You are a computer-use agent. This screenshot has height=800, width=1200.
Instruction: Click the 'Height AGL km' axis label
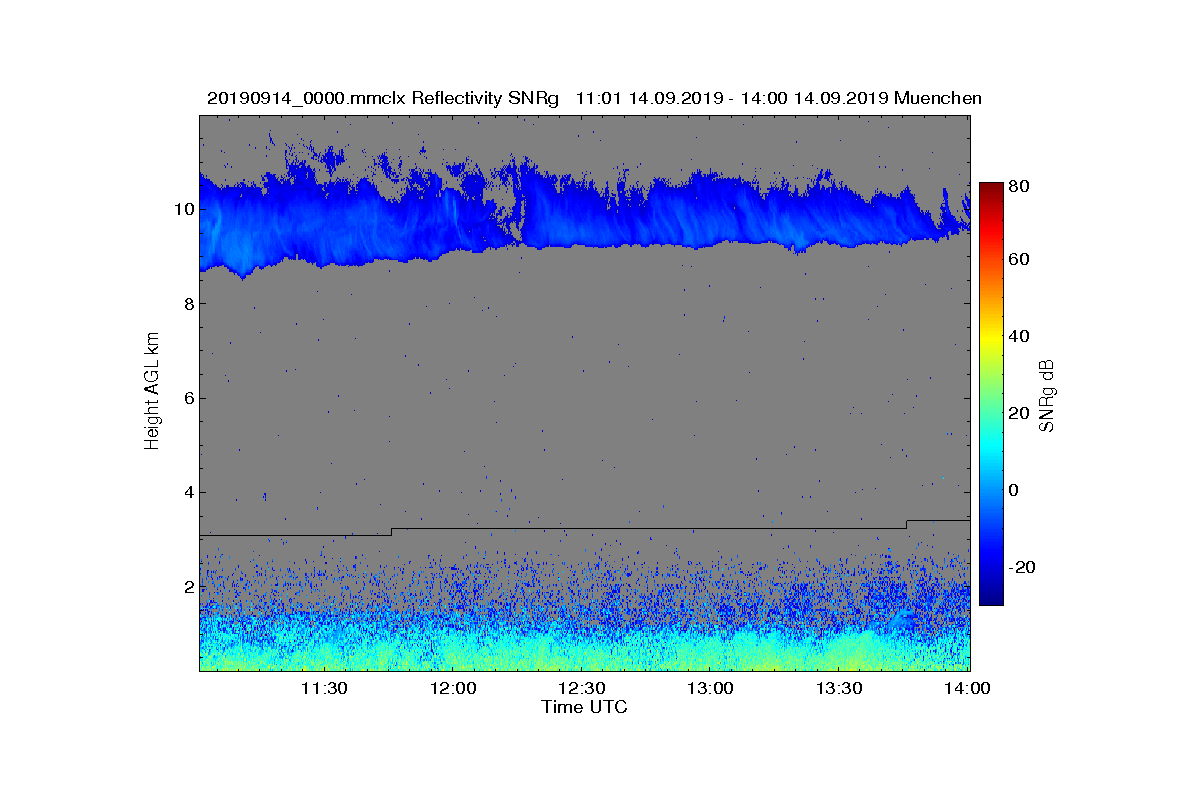pos(152,392)
